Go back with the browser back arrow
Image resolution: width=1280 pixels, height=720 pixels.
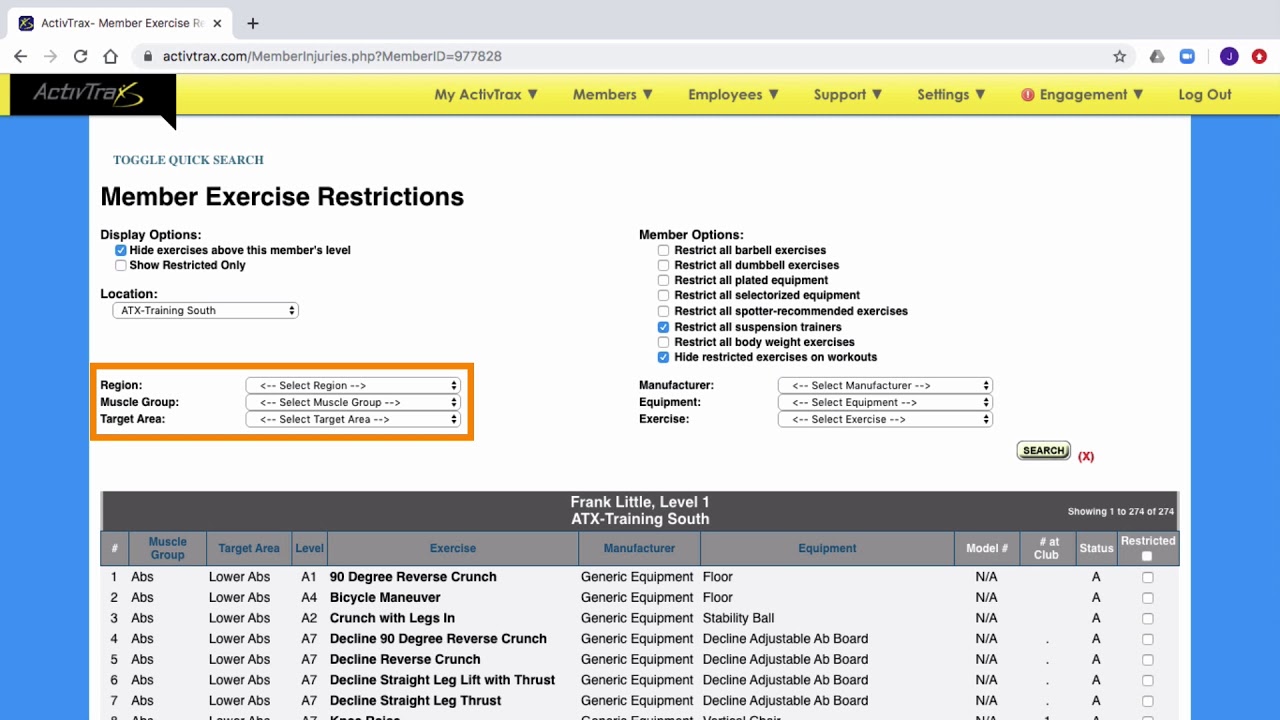pyautogui.click(x=20, y=57)
